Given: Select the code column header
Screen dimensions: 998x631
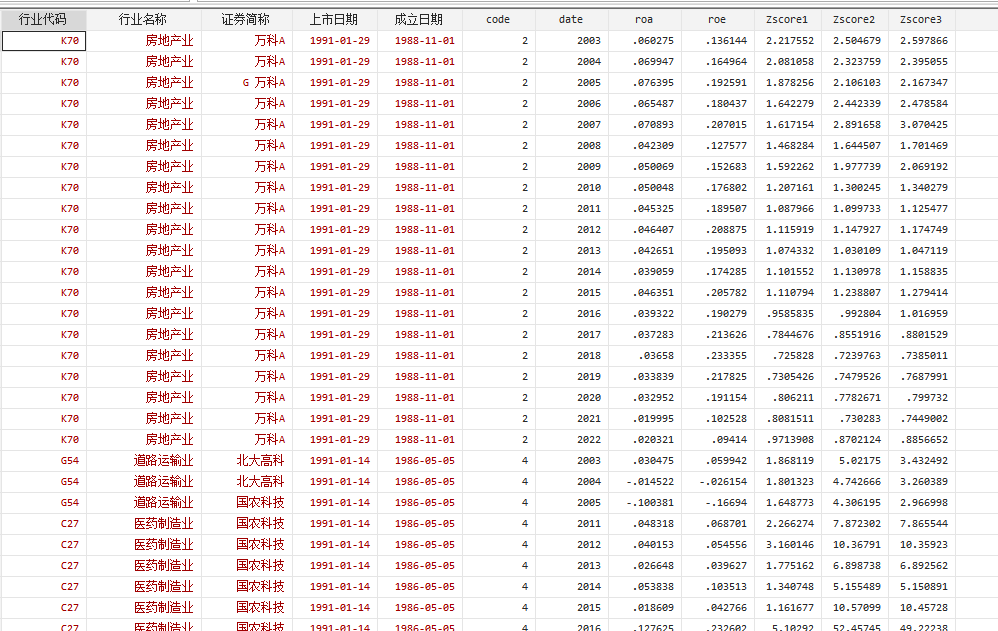Looking at the screenshot, I should coord(497,19).
